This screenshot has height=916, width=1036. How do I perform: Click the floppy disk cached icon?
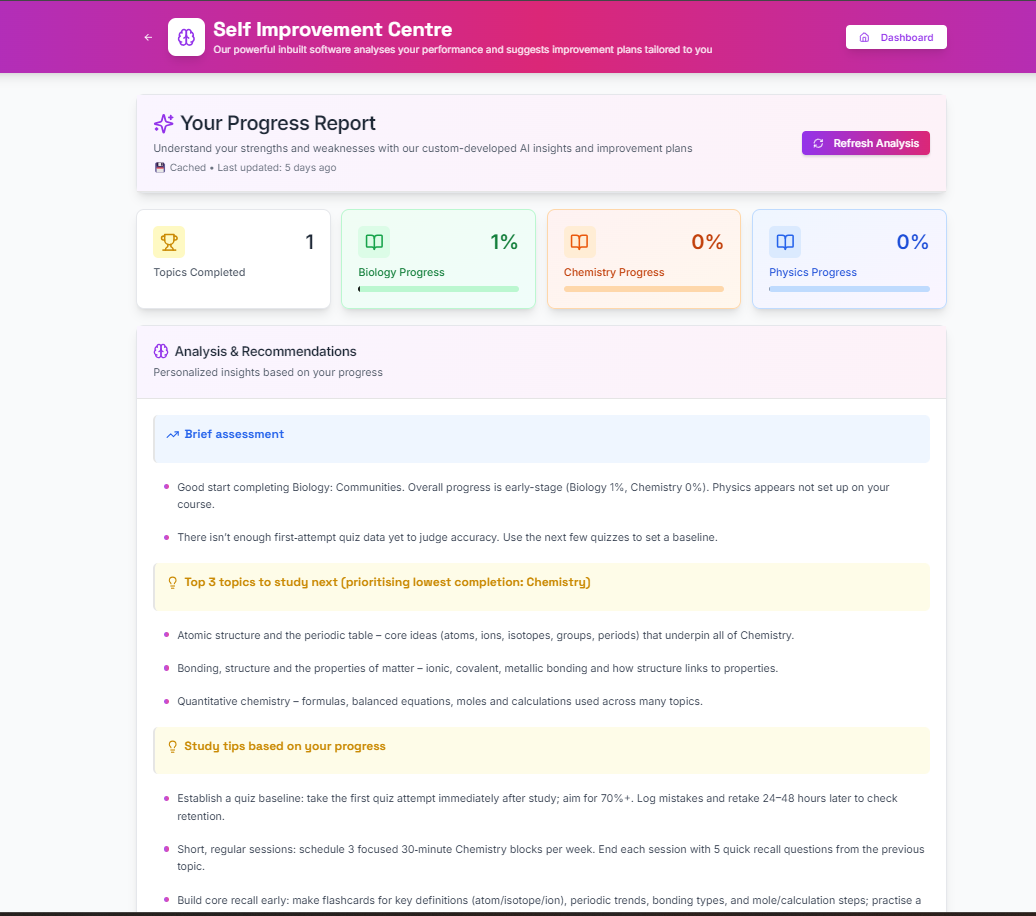tap(159, 168)
